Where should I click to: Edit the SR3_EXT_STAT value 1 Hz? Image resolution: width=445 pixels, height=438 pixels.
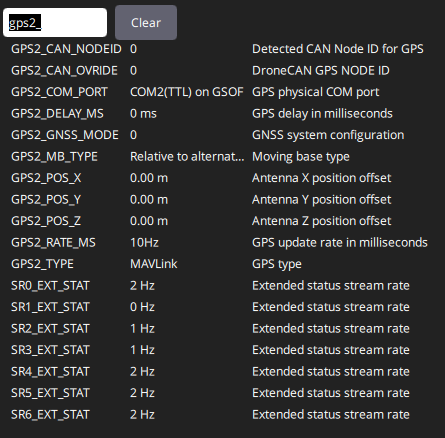coord(142,350)
